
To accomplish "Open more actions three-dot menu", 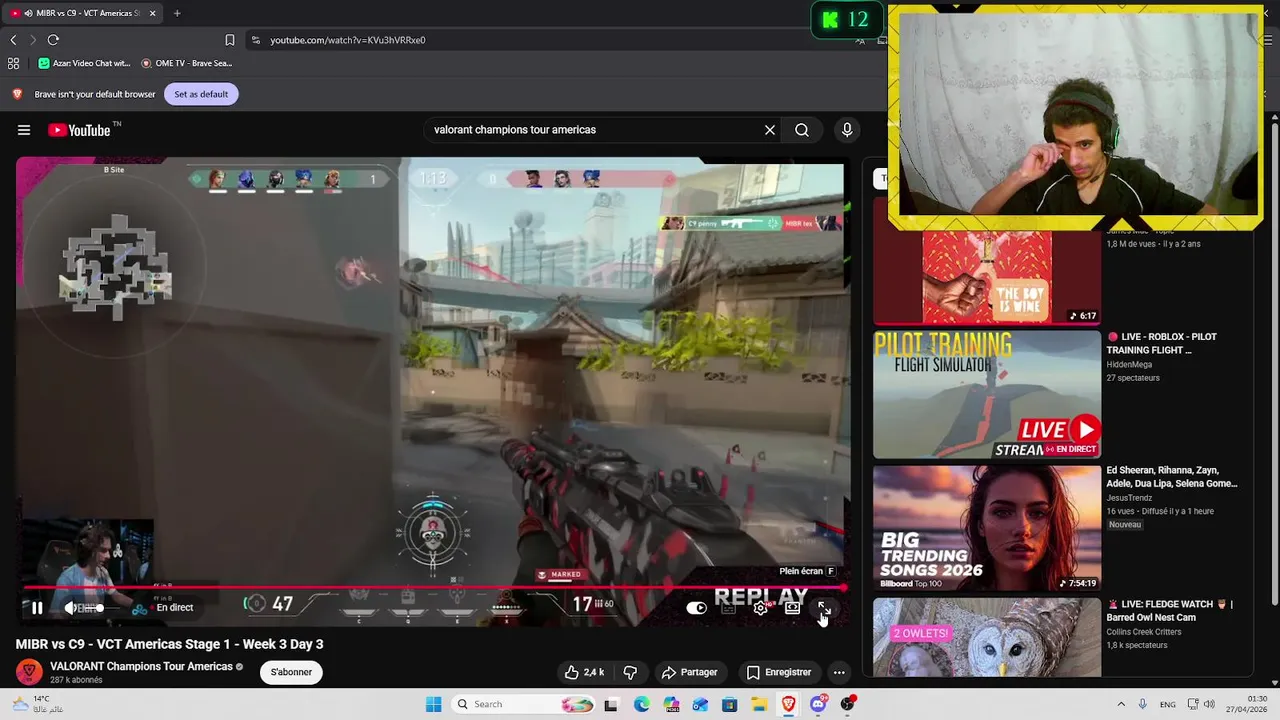I will click(x=839, y=672).
